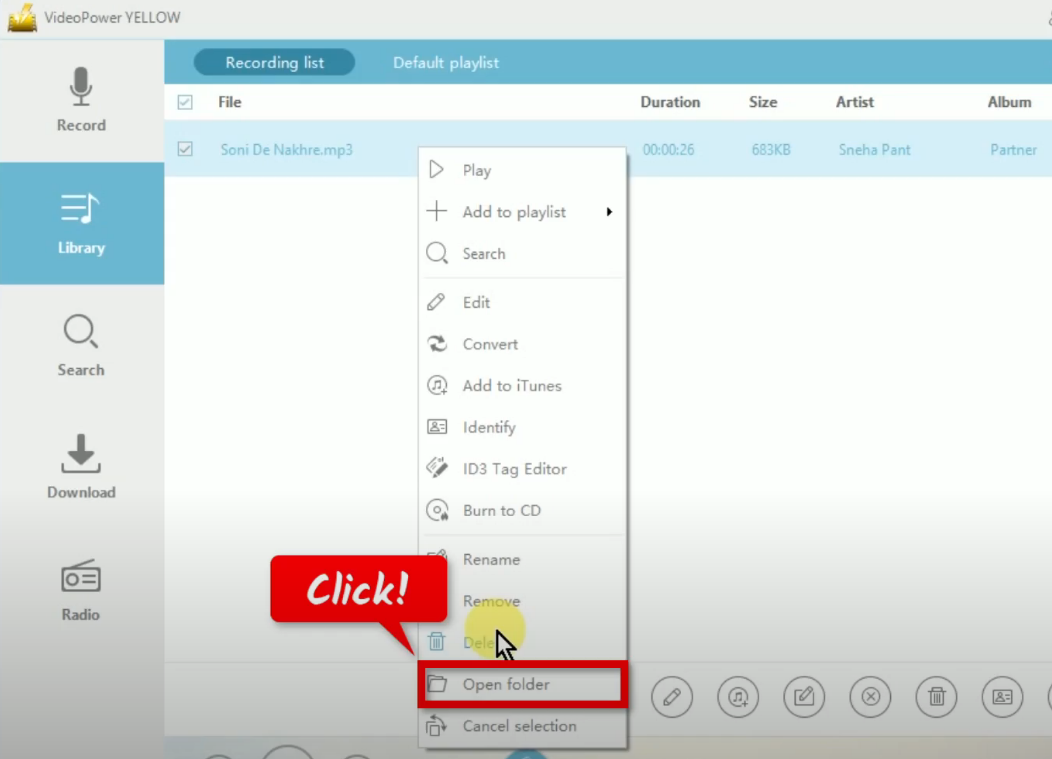
Task: Select ID3 Tag Editor menu entry
Action: [514, 469]
